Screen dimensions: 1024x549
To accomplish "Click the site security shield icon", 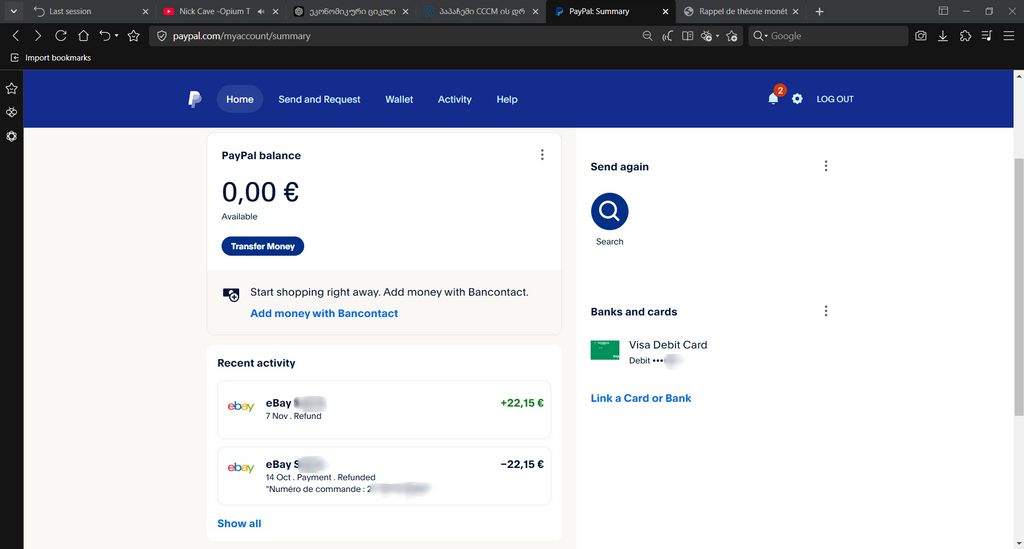I will tap(162, 36).
